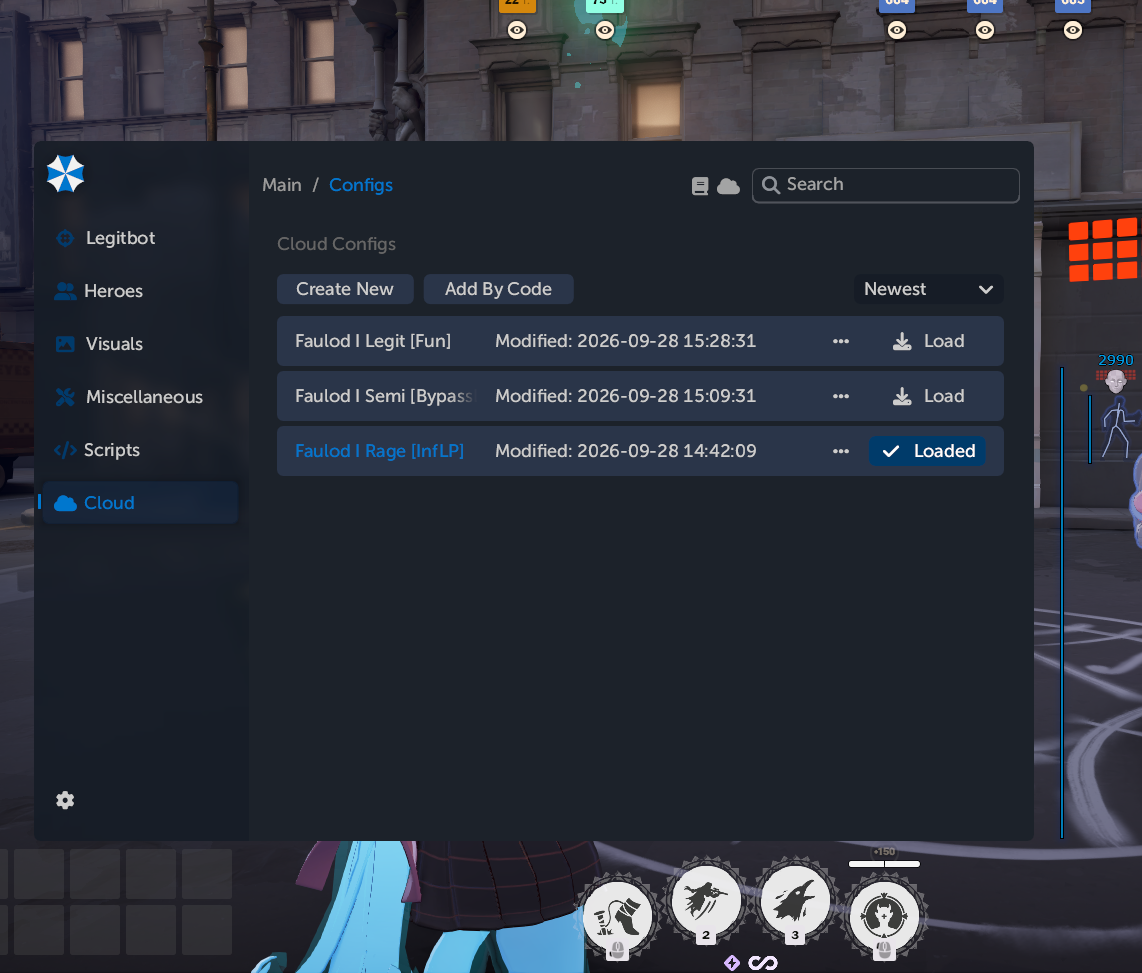Screen dimensions: 1142x973
Task: Click the raven ability icon numbered 3
Action: (795, 904)
